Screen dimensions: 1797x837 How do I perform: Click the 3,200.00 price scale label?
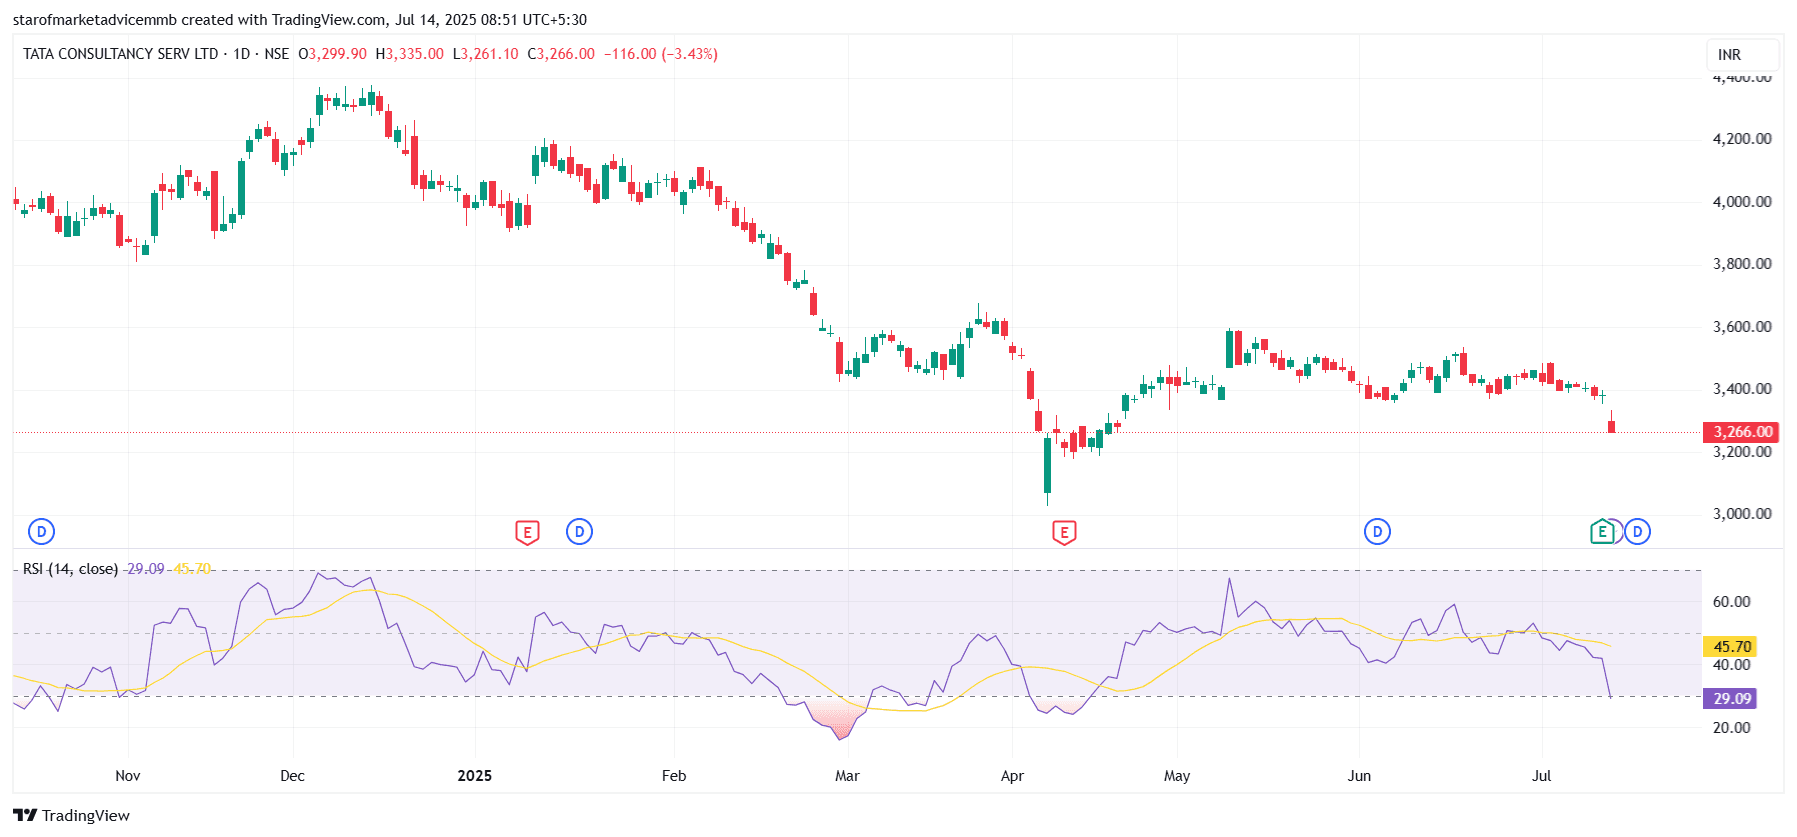coord(1742,452)
